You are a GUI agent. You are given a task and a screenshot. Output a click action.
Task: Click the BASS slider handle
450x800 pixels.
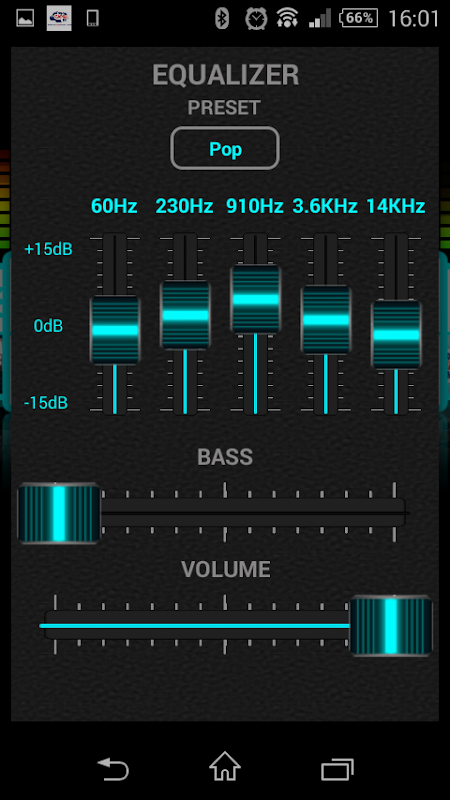[x=59, y=513]
